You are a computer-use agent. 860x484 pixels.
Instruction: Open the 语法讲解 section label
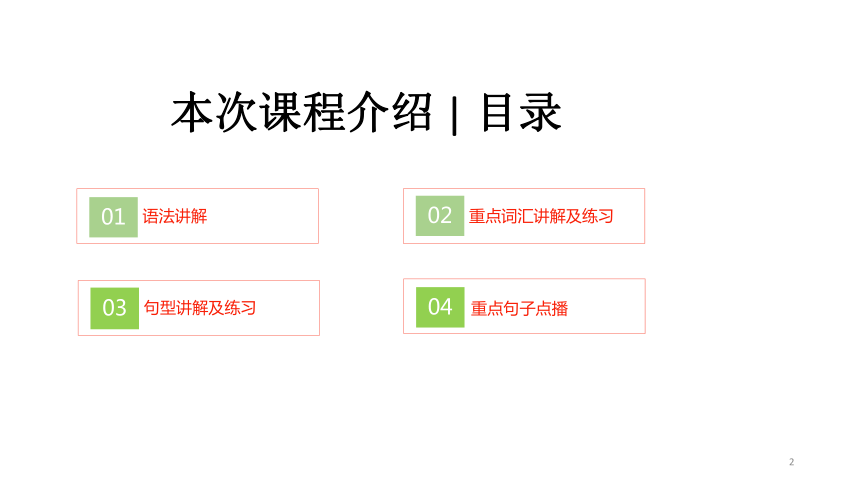tap(175, 216)
